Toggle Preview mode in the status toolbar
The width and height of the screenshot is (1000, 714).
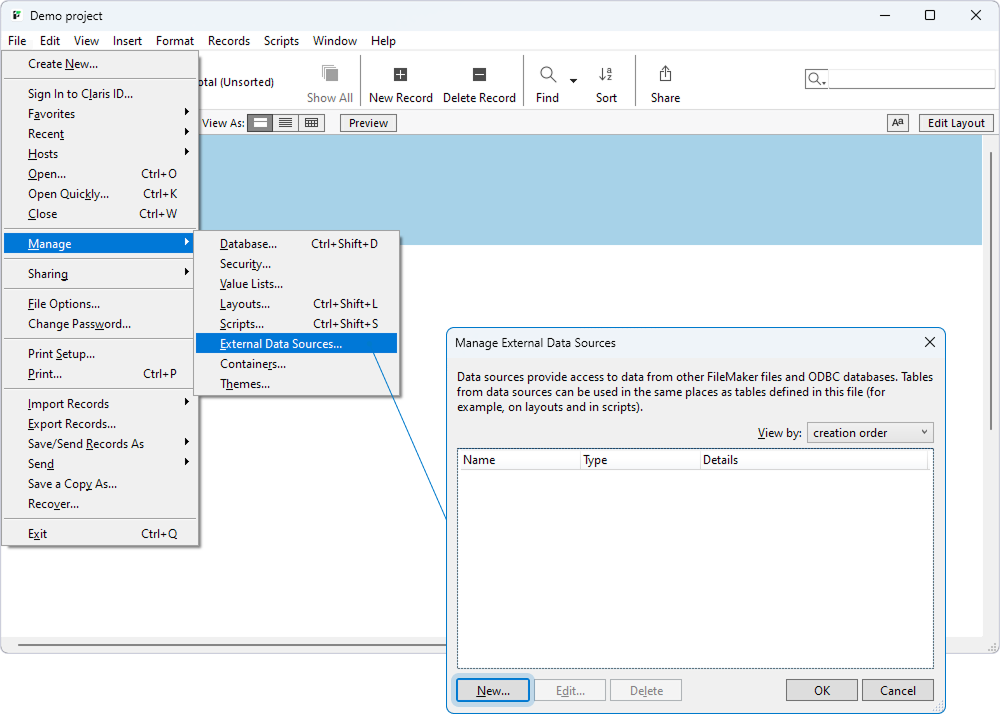(367, 122)
